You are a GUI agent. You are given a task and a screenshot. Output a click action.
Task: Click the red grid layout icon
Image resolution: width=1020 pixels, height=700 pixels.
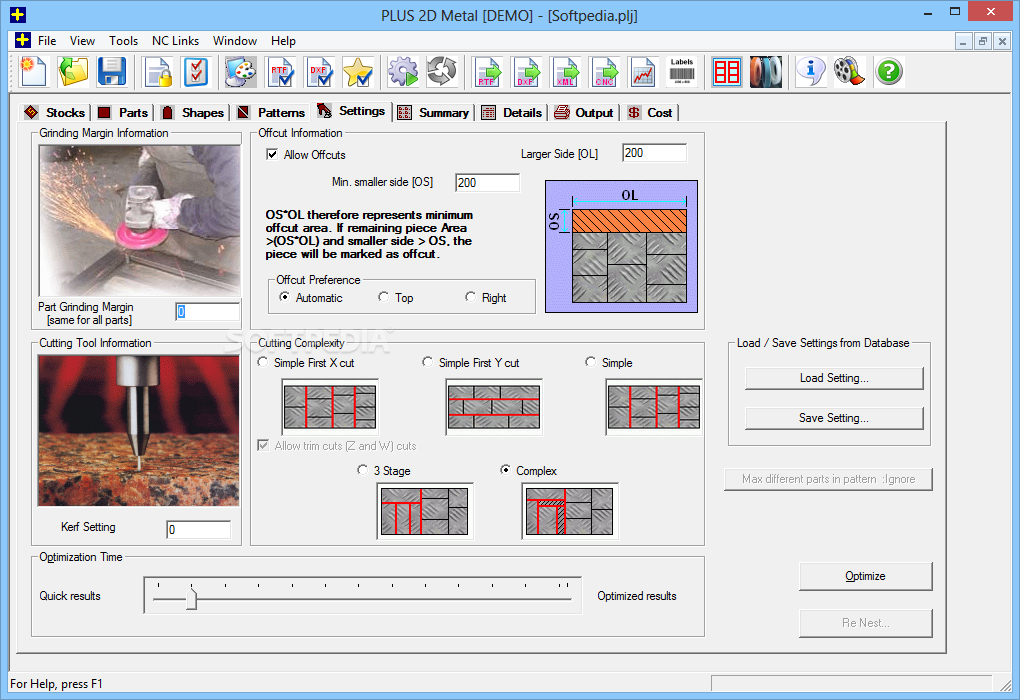(727, 72)
